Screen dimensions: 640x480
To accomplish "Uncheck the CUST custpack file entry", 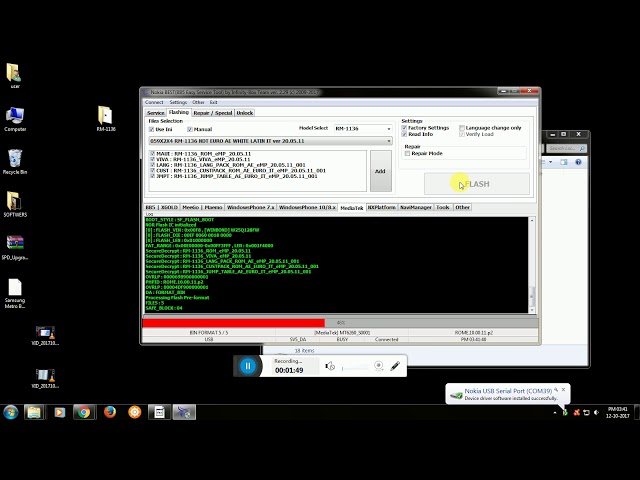I will click(152, 171).
